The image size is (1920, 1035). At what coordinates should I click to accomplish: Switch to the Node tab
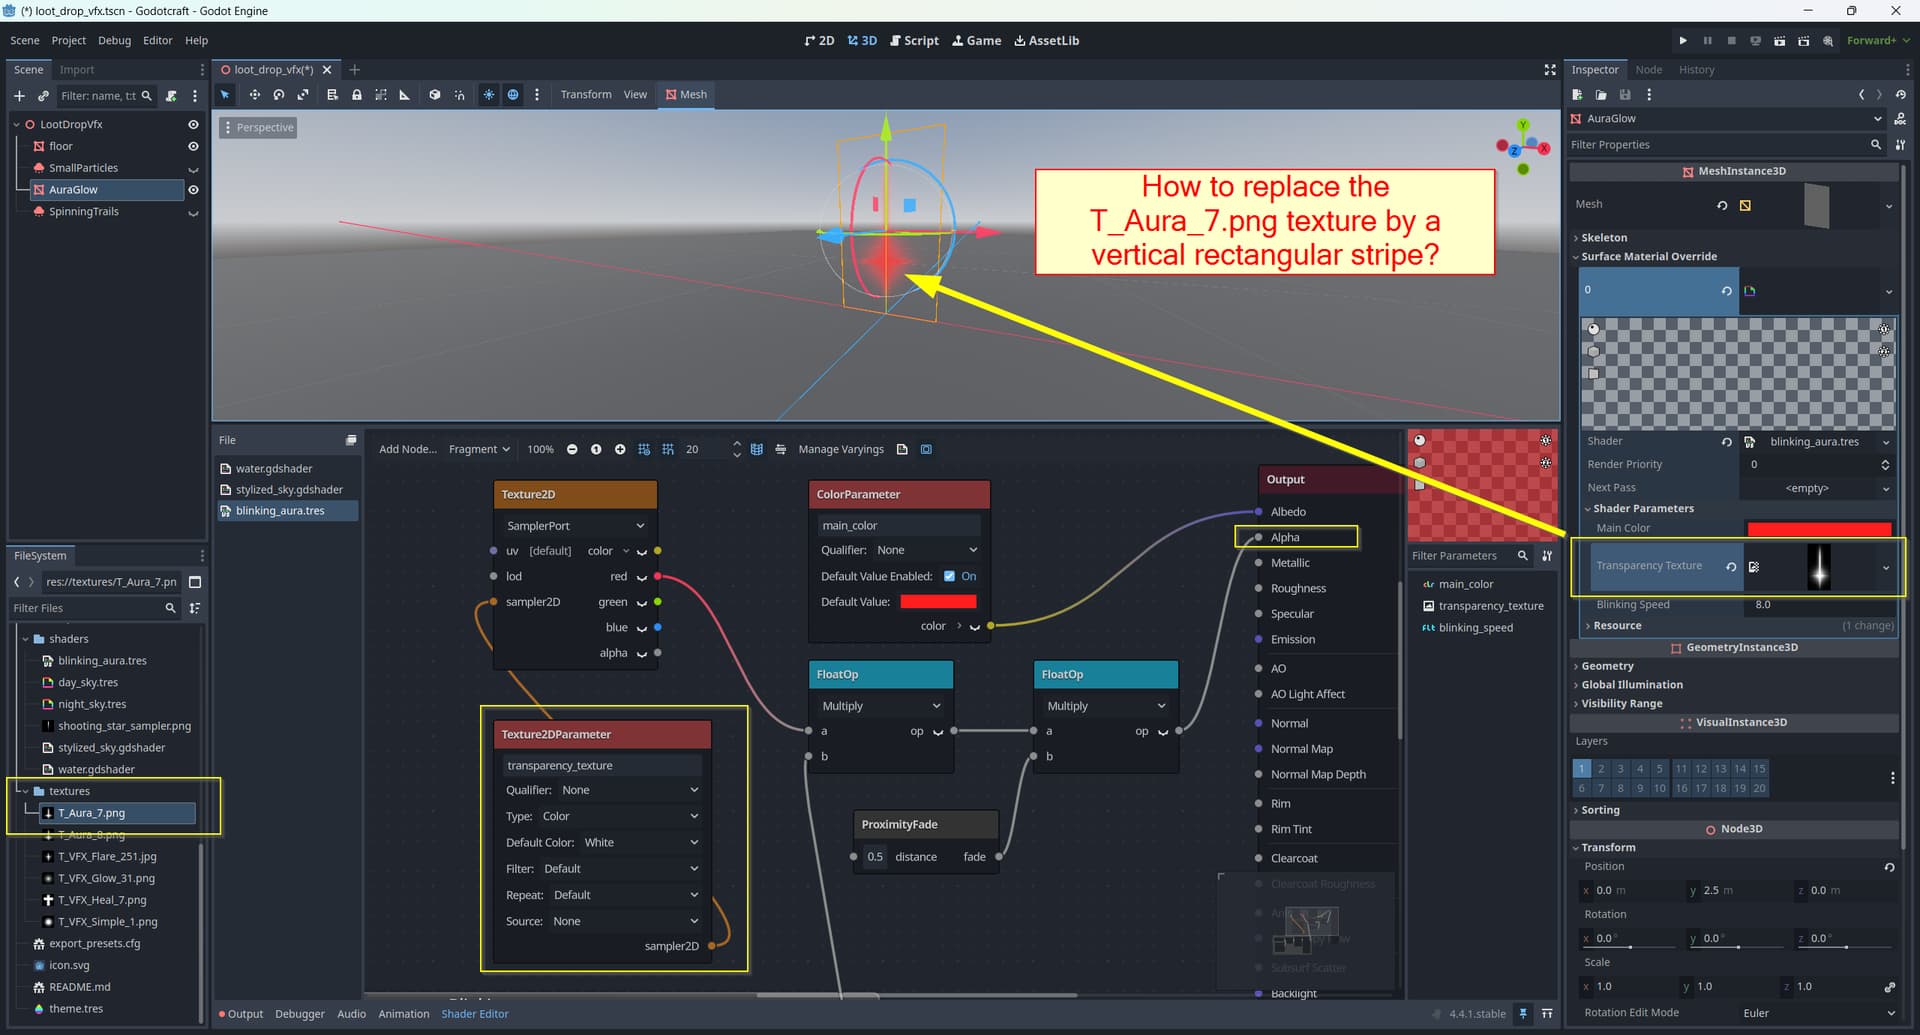point(1648,70)
